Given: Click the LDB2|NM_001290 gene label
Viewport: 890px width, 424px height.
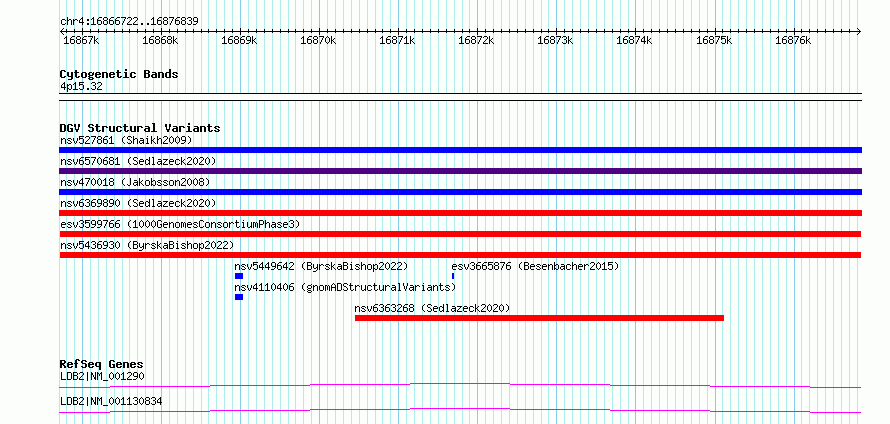Looking at the screenshot, I should coord(103,376).
